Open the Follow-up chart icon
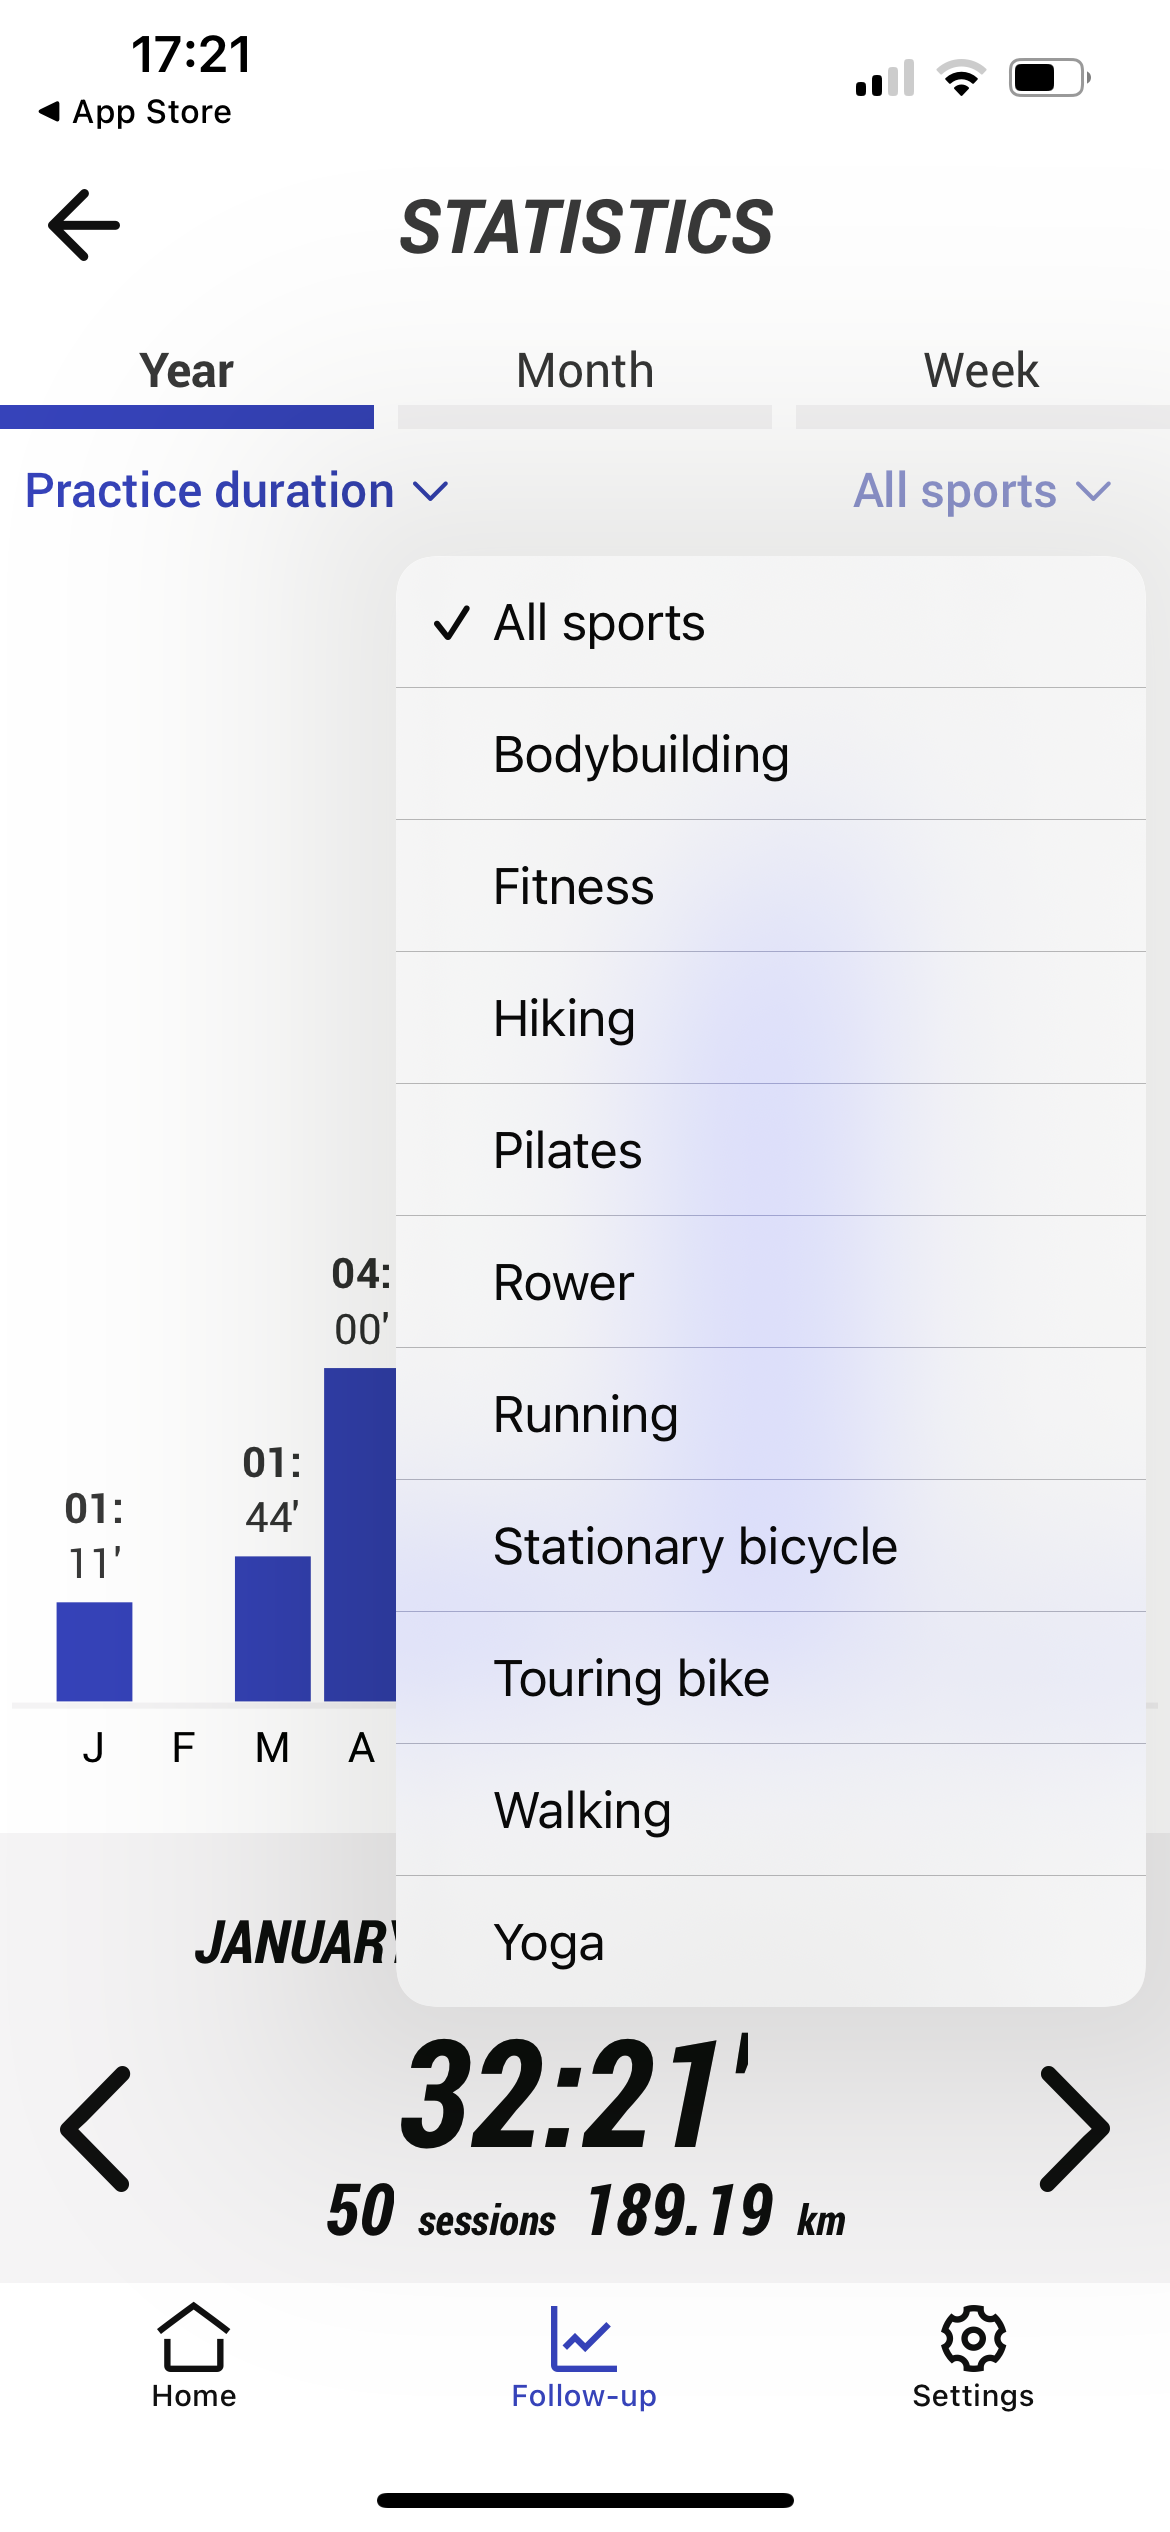The image size is (1170, 2532). (584, 2338)
